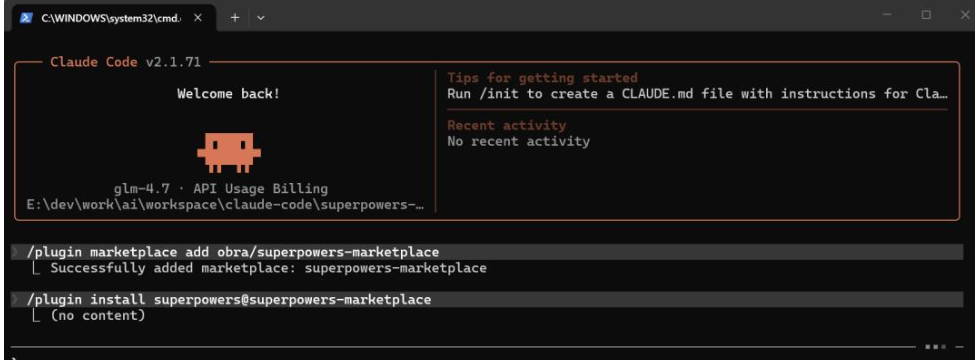Expand the new tab profile dropdown chevron
This screenshot has width=975, height=360.
point(261,18)
